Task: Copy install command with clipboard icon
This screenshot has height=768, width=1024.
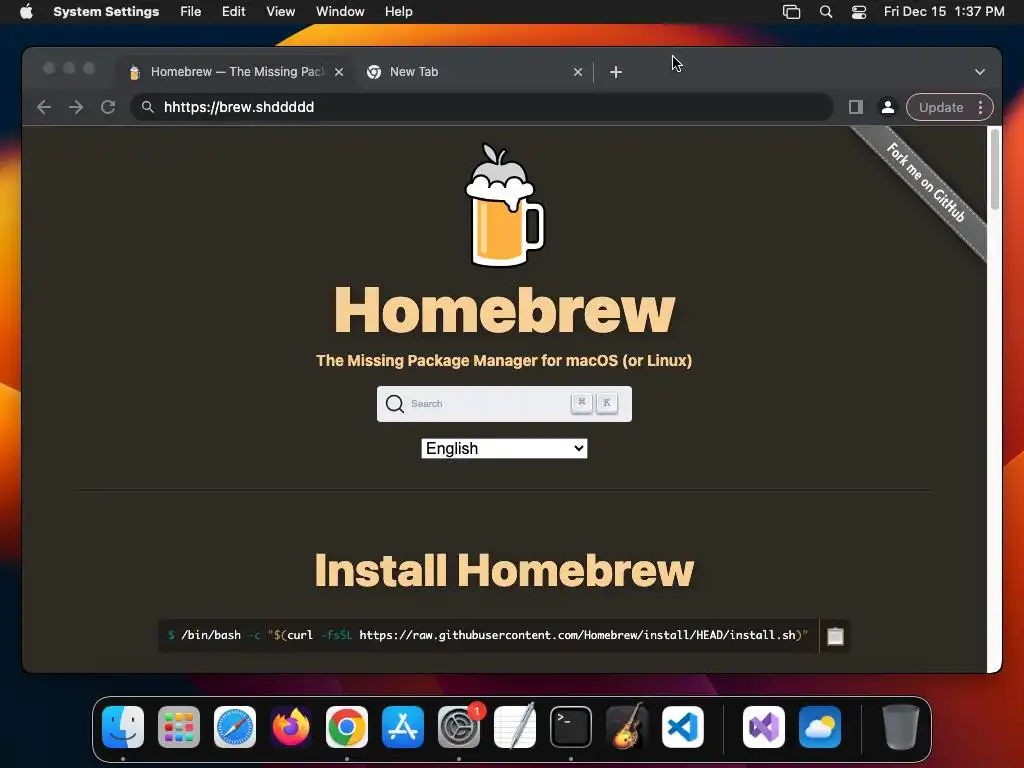Action: click(x=835, y=636)
